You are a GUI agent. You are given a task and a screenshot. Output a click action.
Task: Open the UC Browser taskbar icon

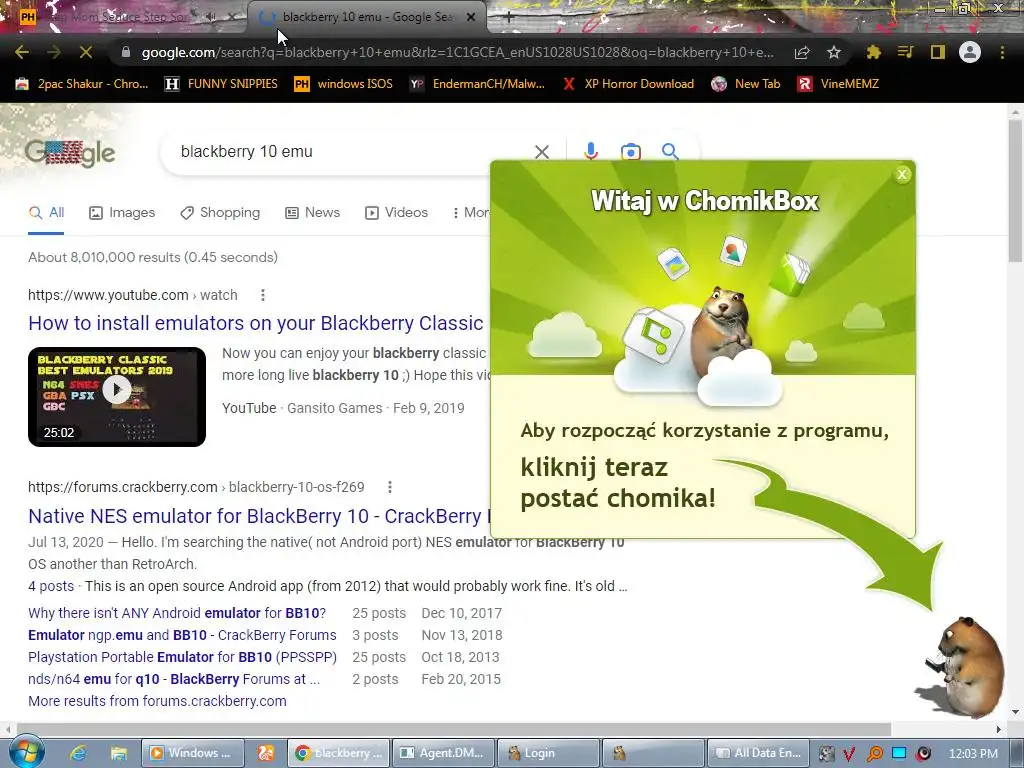265,753
